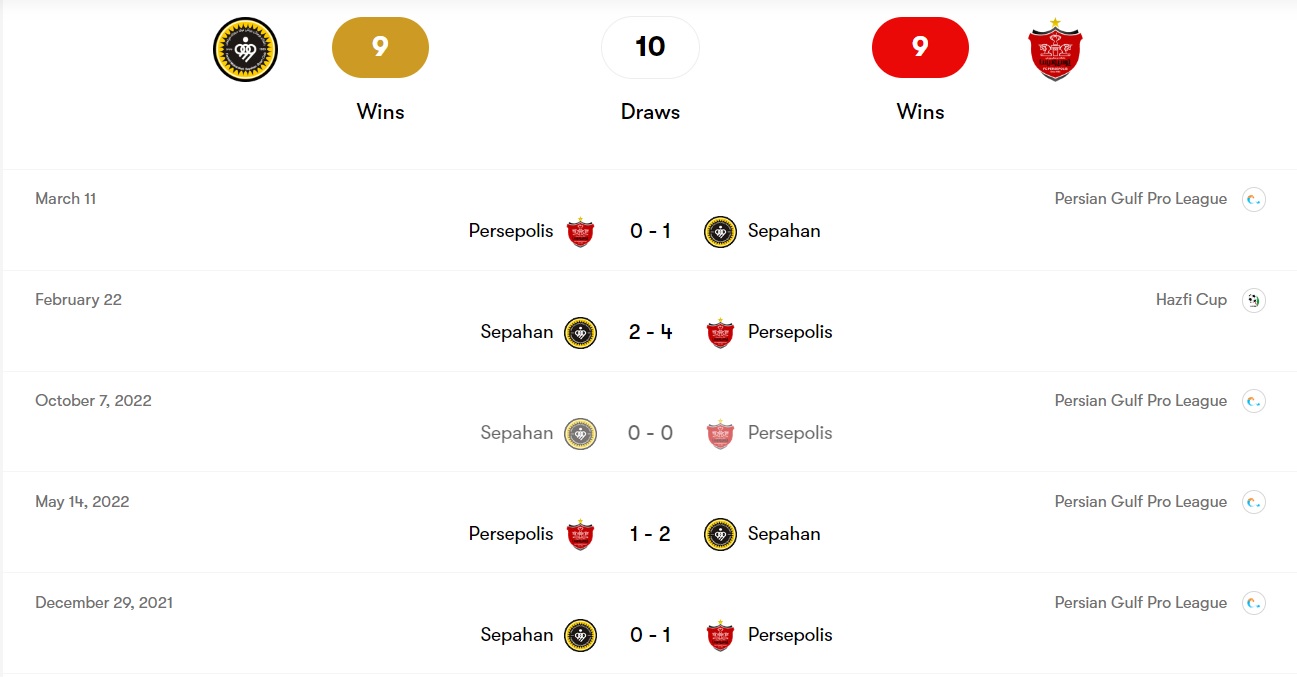Viewport: 1297px width, 677px height.
Task: Select the red 9 wins badge
Action: pos(920,47)
